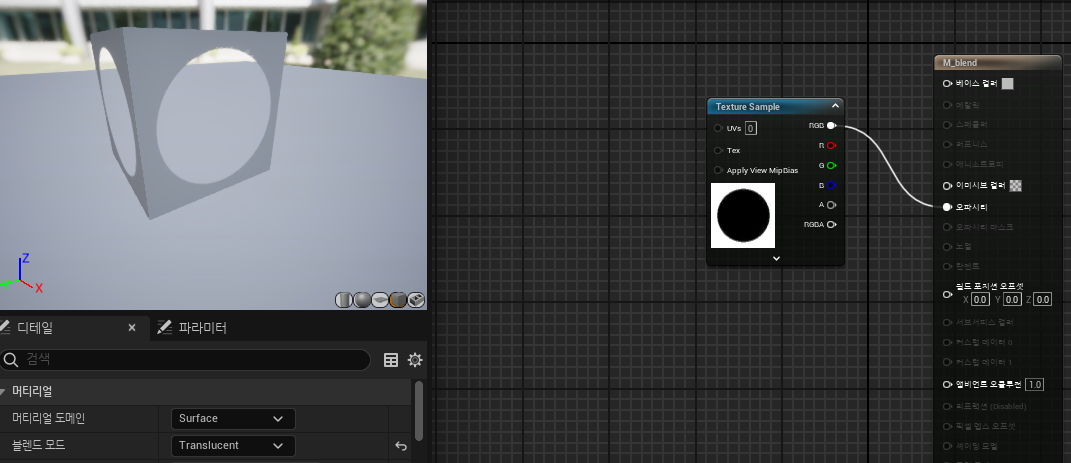Click the green G output pin
Image resolution: width=1071 pixels, height=463 pixels.
(831, 165)
